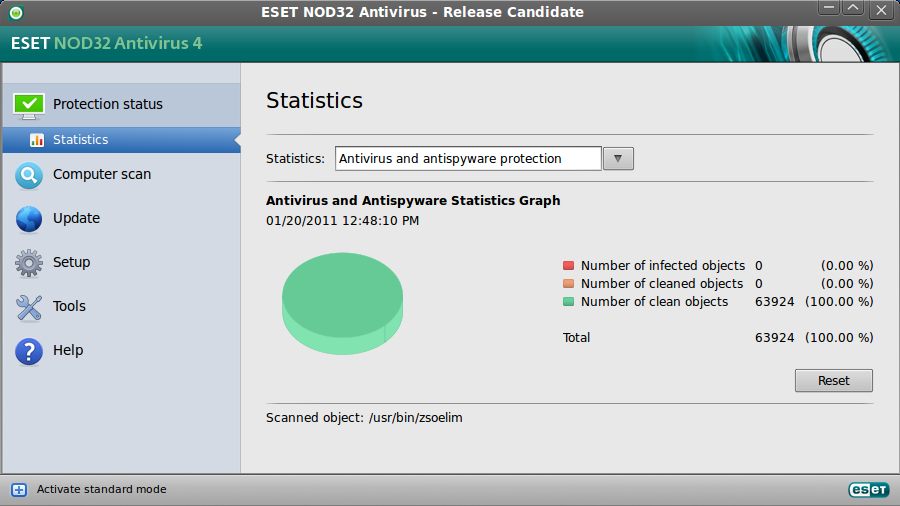Select Statistics submenu under Protection status
900x506 pixels.
pyautogui.click(x=81, y=140)
